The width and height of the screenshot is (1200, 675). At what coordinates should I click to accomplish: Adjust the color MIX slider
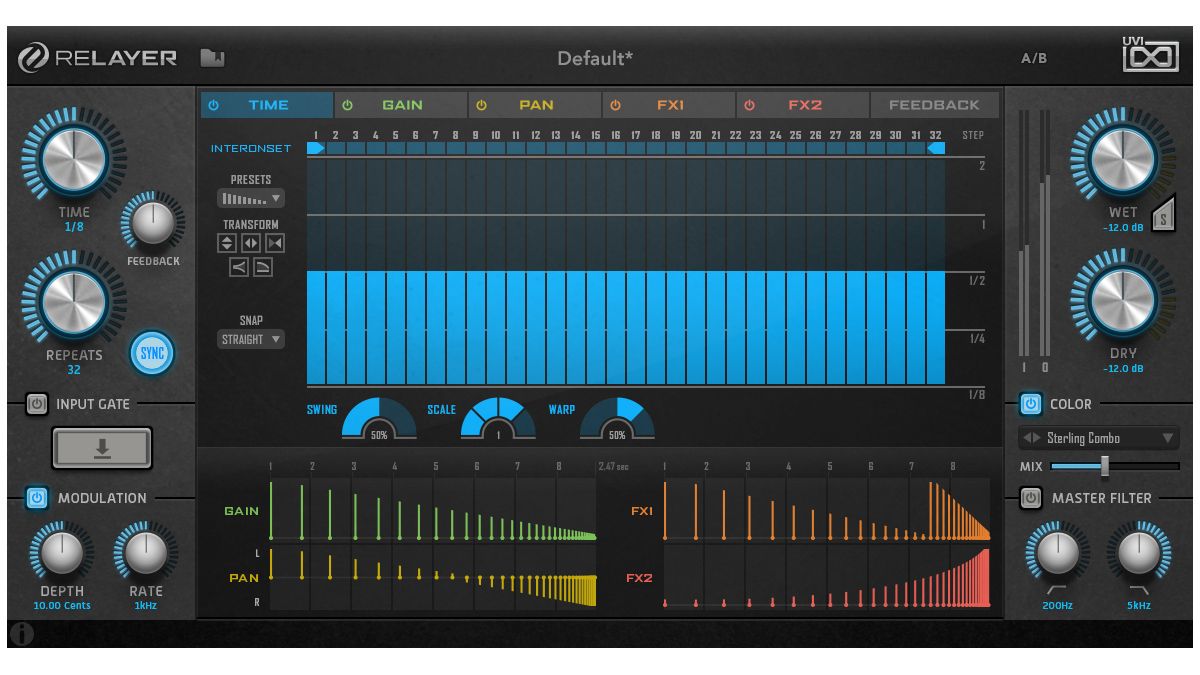(1115, 466)
